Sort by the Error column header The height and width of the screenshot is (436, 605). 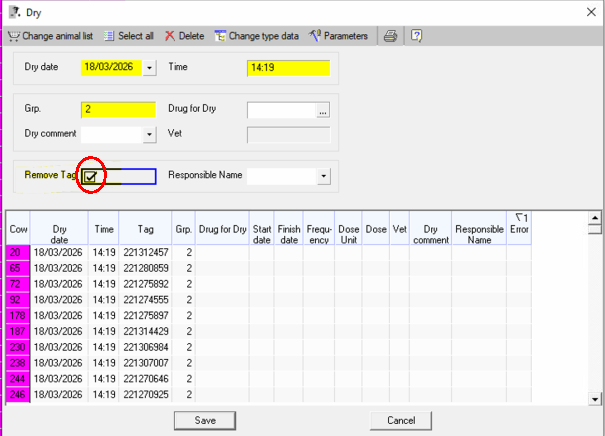click(519, 228)
